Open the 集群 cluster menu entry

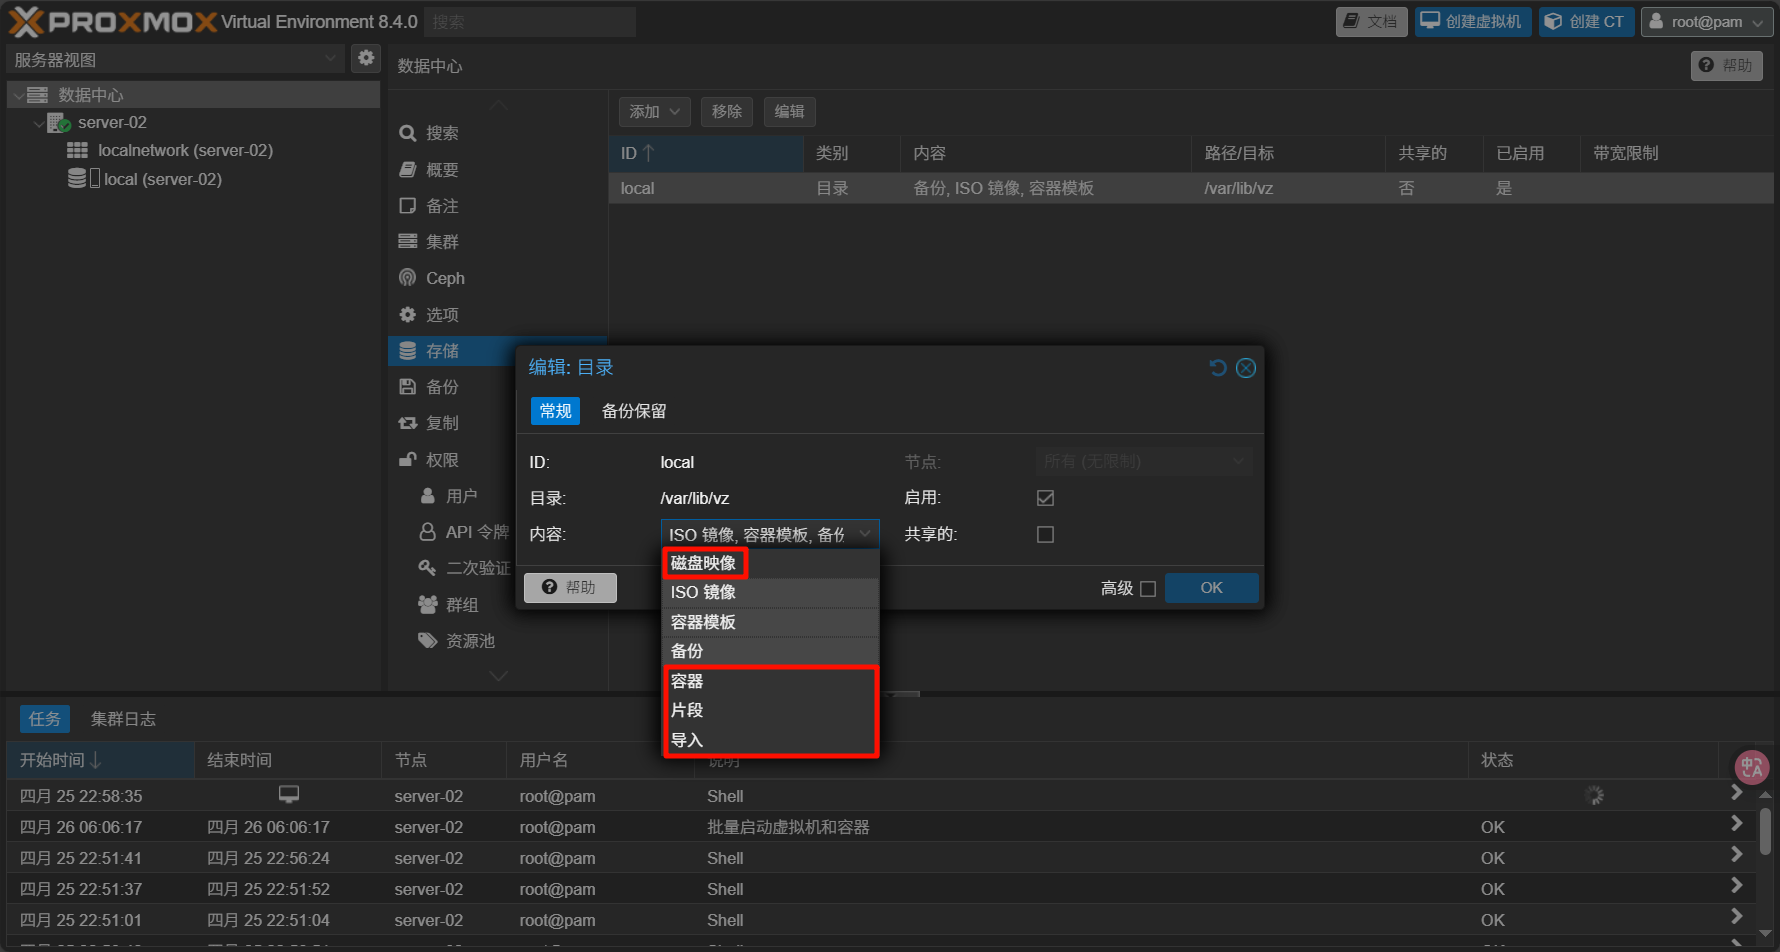point(441,242)
